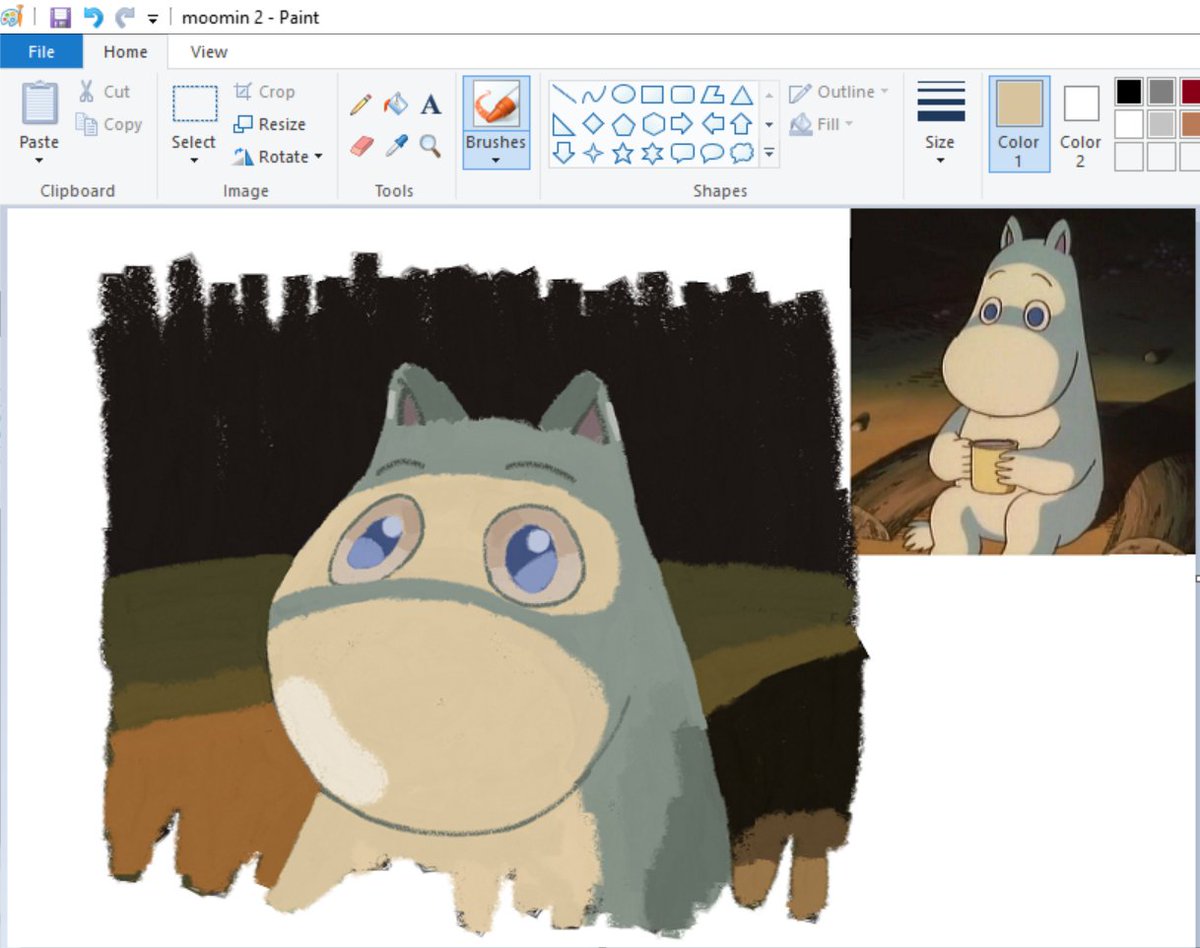Select the Color picker eyedropper tool
The height and width of the screenshot is (948, 1200).
coord(396,146)
